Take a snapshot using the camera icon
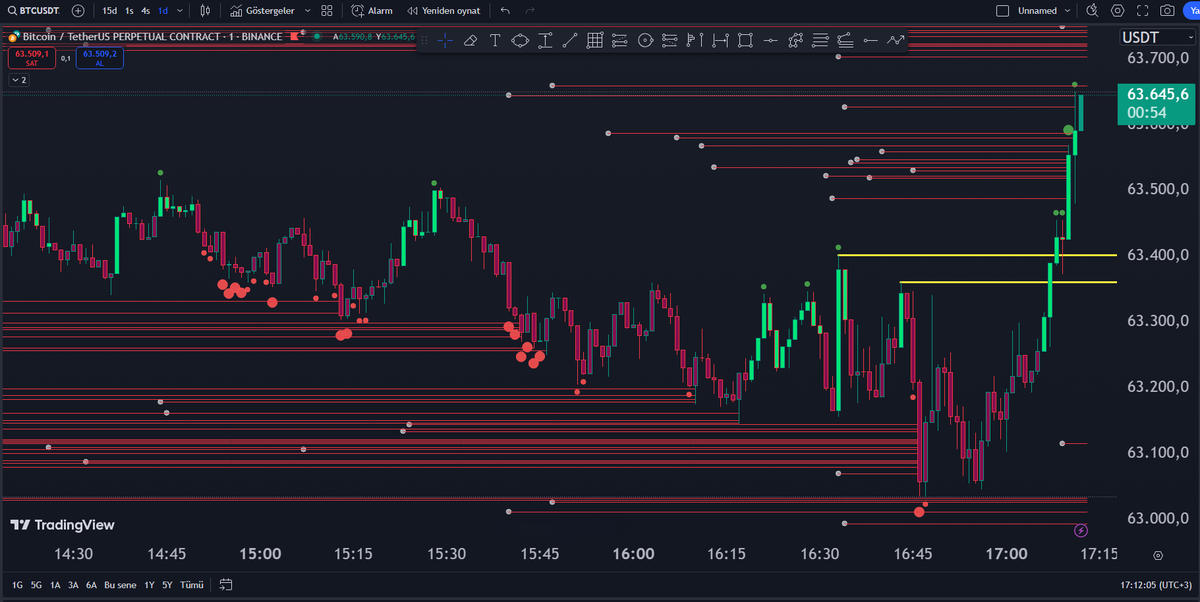Image resolution: width=1200 pixels, height=602 pixels. 1166,10
